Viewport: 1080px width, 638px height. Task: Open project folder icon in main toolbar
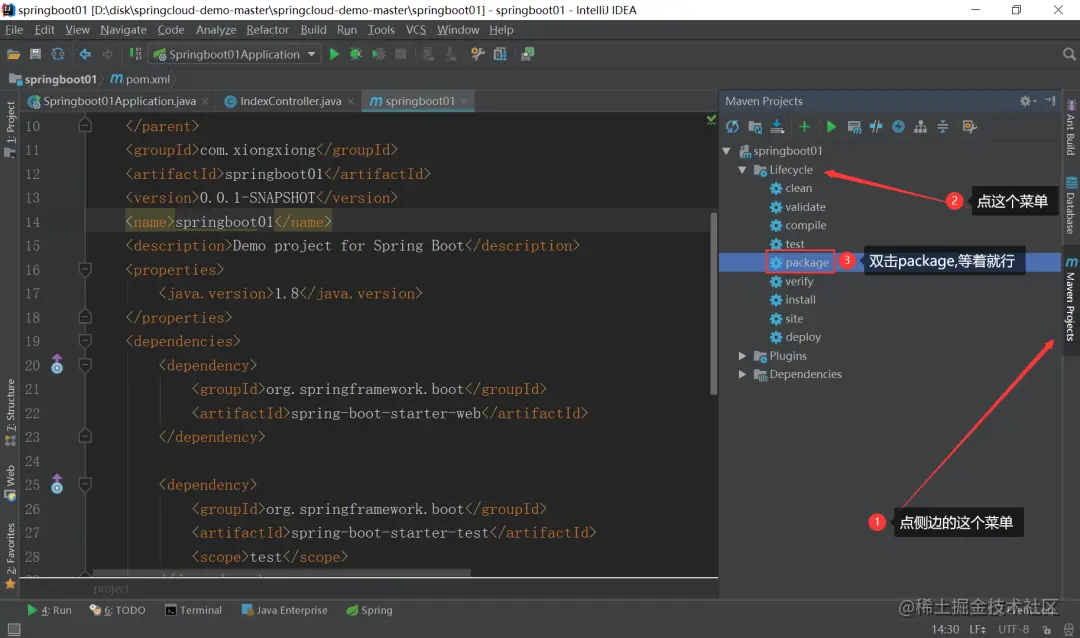pyautogui.click(x=13, y=54)
